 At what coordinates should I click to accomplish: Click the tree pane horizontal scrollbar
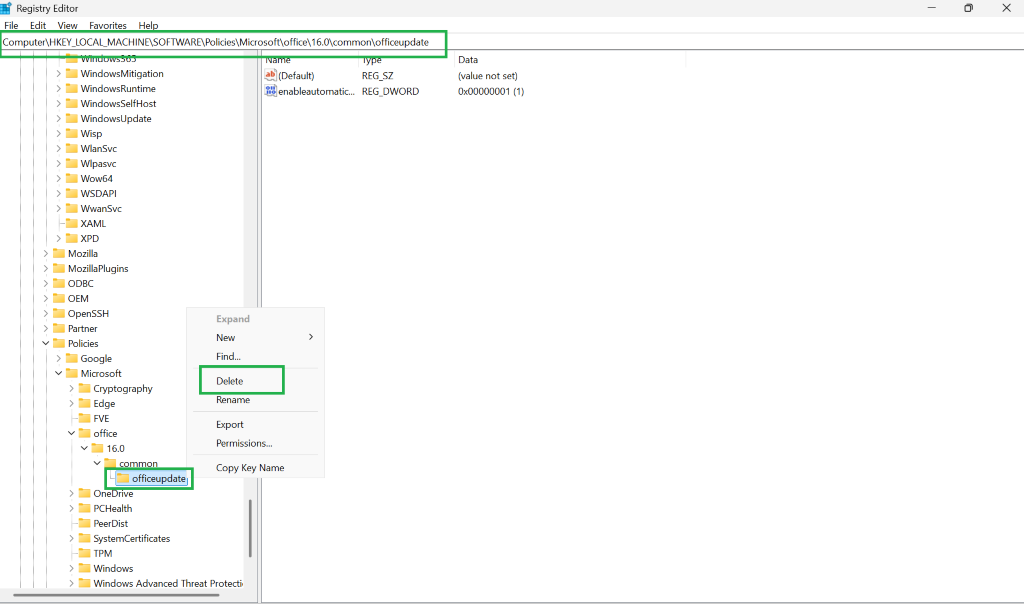pyautogui.click(x=116, y=596)
